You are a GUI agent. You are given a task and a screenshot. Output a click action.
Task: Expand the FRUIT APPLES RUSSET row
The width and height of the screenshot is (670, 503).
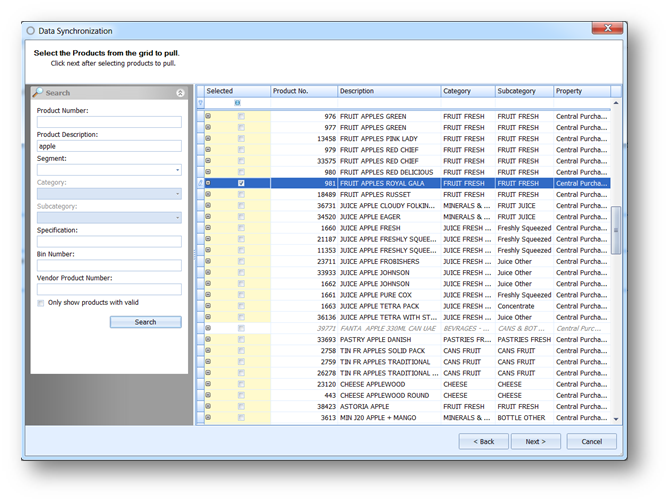click(x=208, y=195)
